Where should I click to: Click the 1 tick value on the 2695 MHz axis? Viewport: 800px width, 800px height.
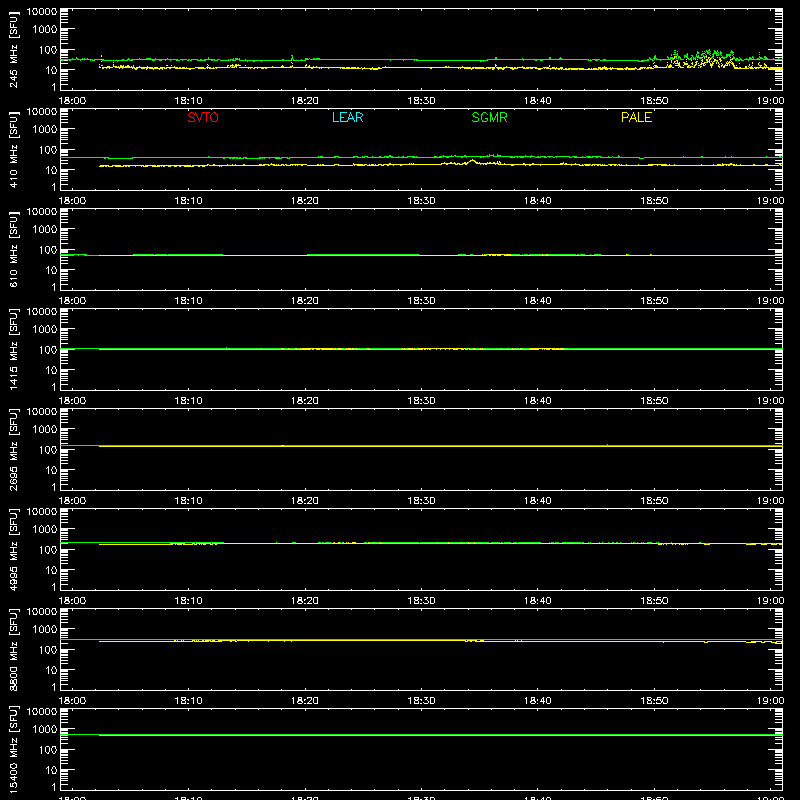pyautogui.click(x=54, y=487)
